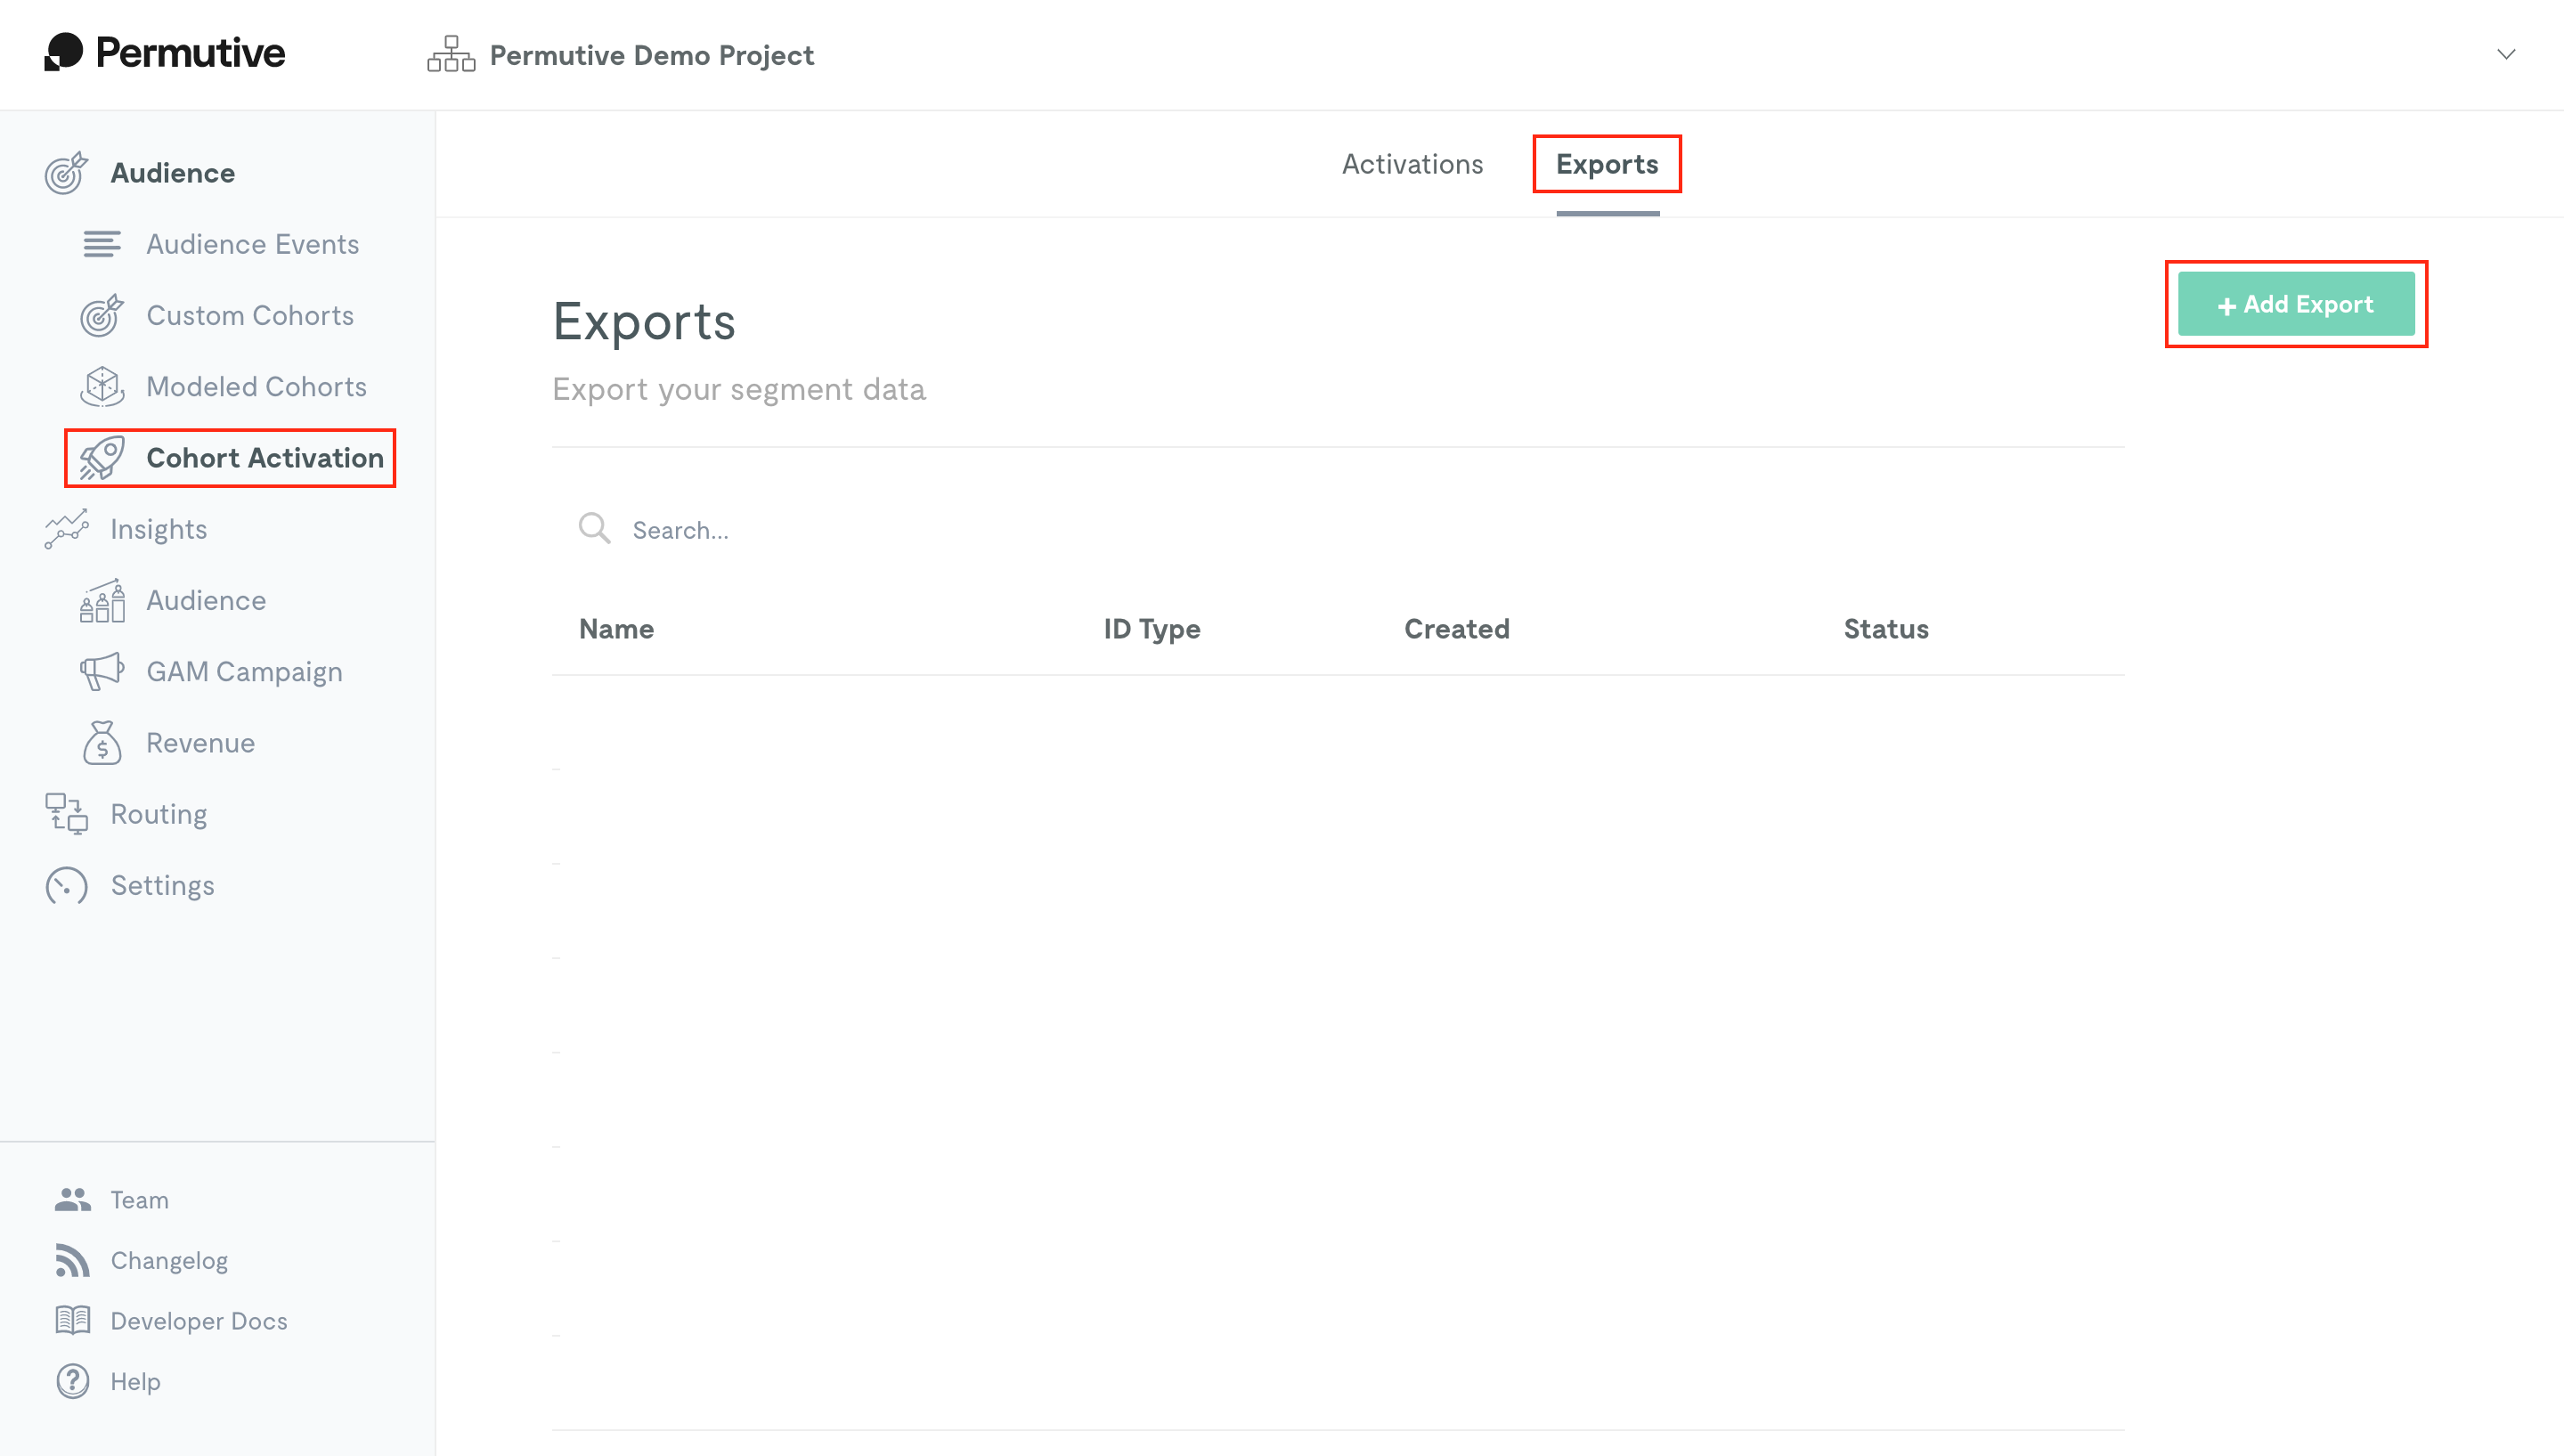Click the Help question mark icon
The width and height of the screenshot is (2564, 1456).
pos(73,1381)
